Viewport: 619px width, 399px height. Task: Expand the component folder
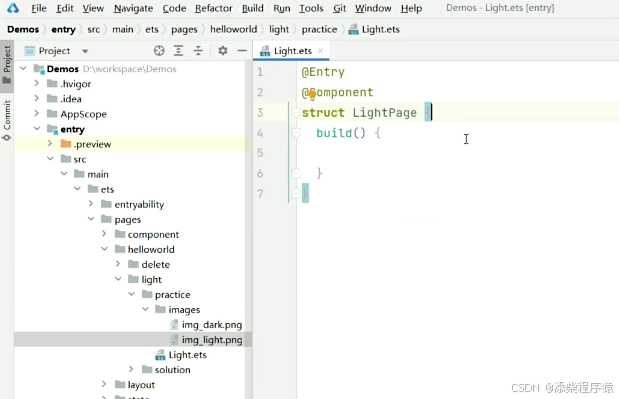(104, 234)
